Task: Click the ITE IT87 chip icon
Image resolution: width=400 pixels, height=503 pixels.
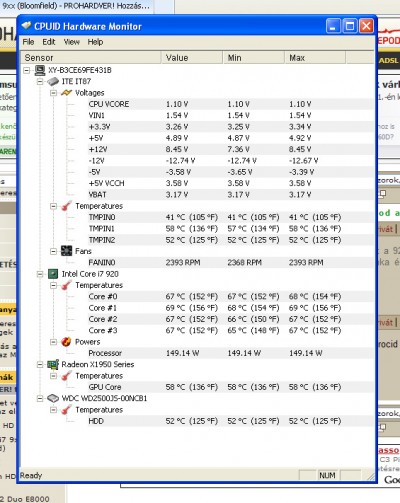Action: click(x=53, y=82)
